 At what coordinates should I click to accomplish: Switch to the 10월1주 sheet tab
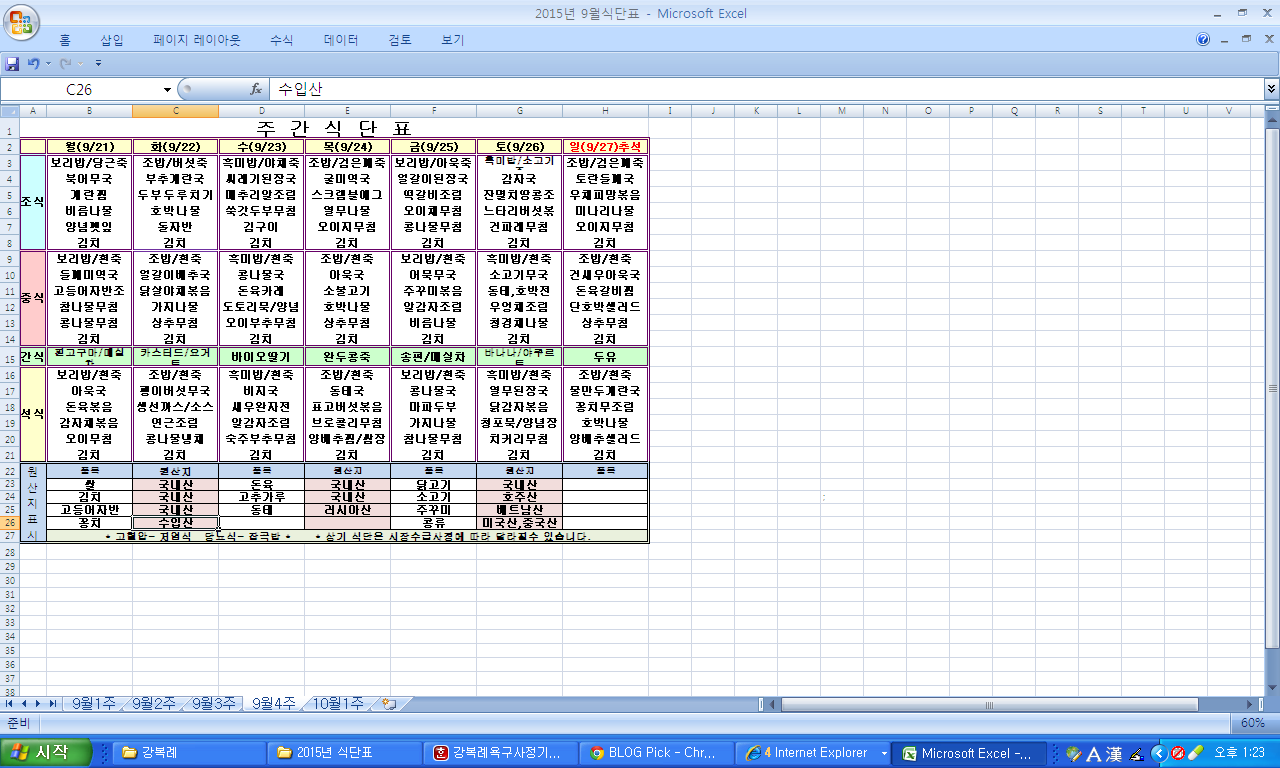point(338,704)
